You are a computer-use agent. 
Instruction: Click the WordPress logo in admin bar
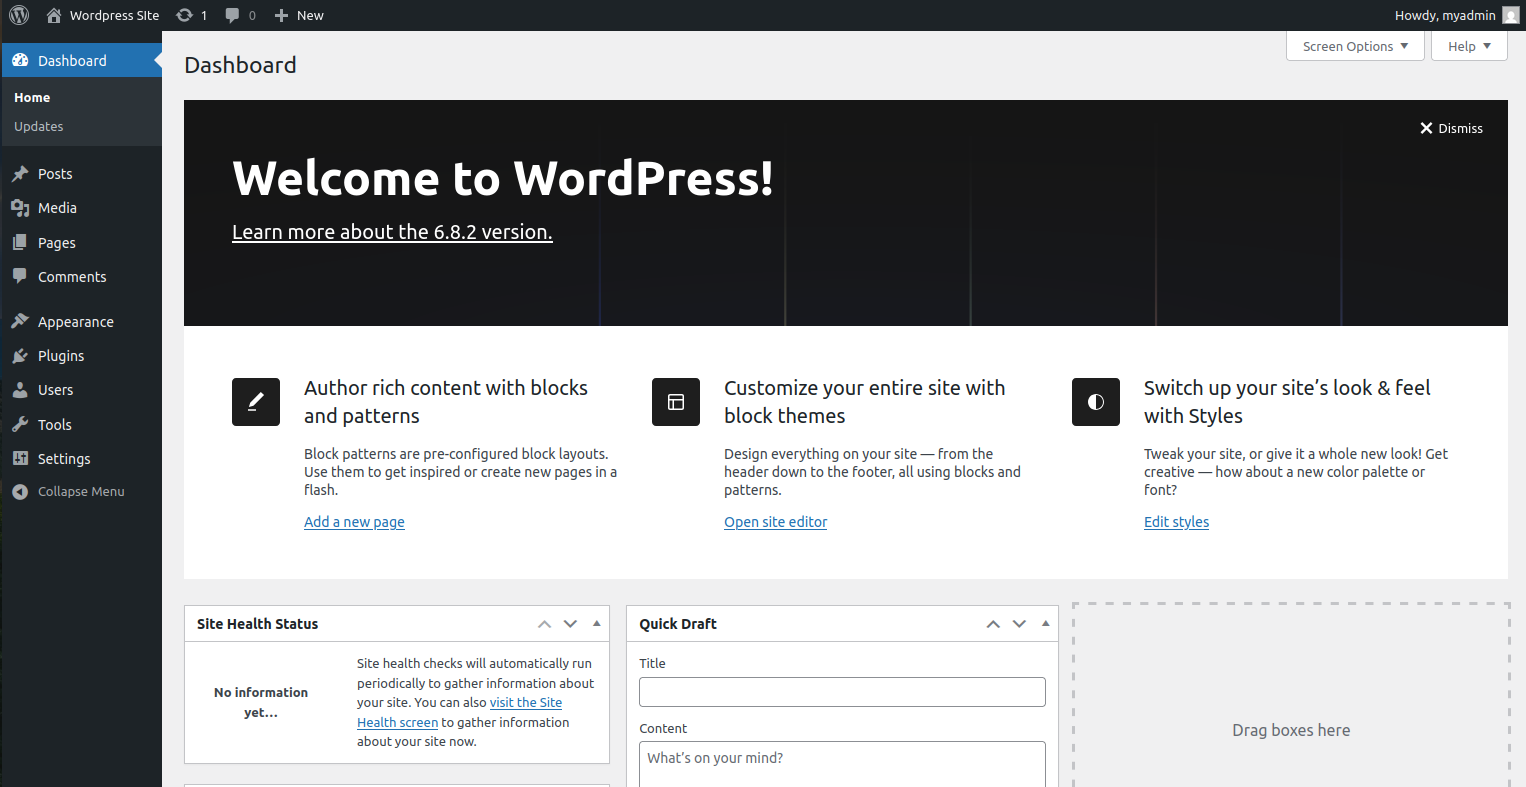(19, 15)
